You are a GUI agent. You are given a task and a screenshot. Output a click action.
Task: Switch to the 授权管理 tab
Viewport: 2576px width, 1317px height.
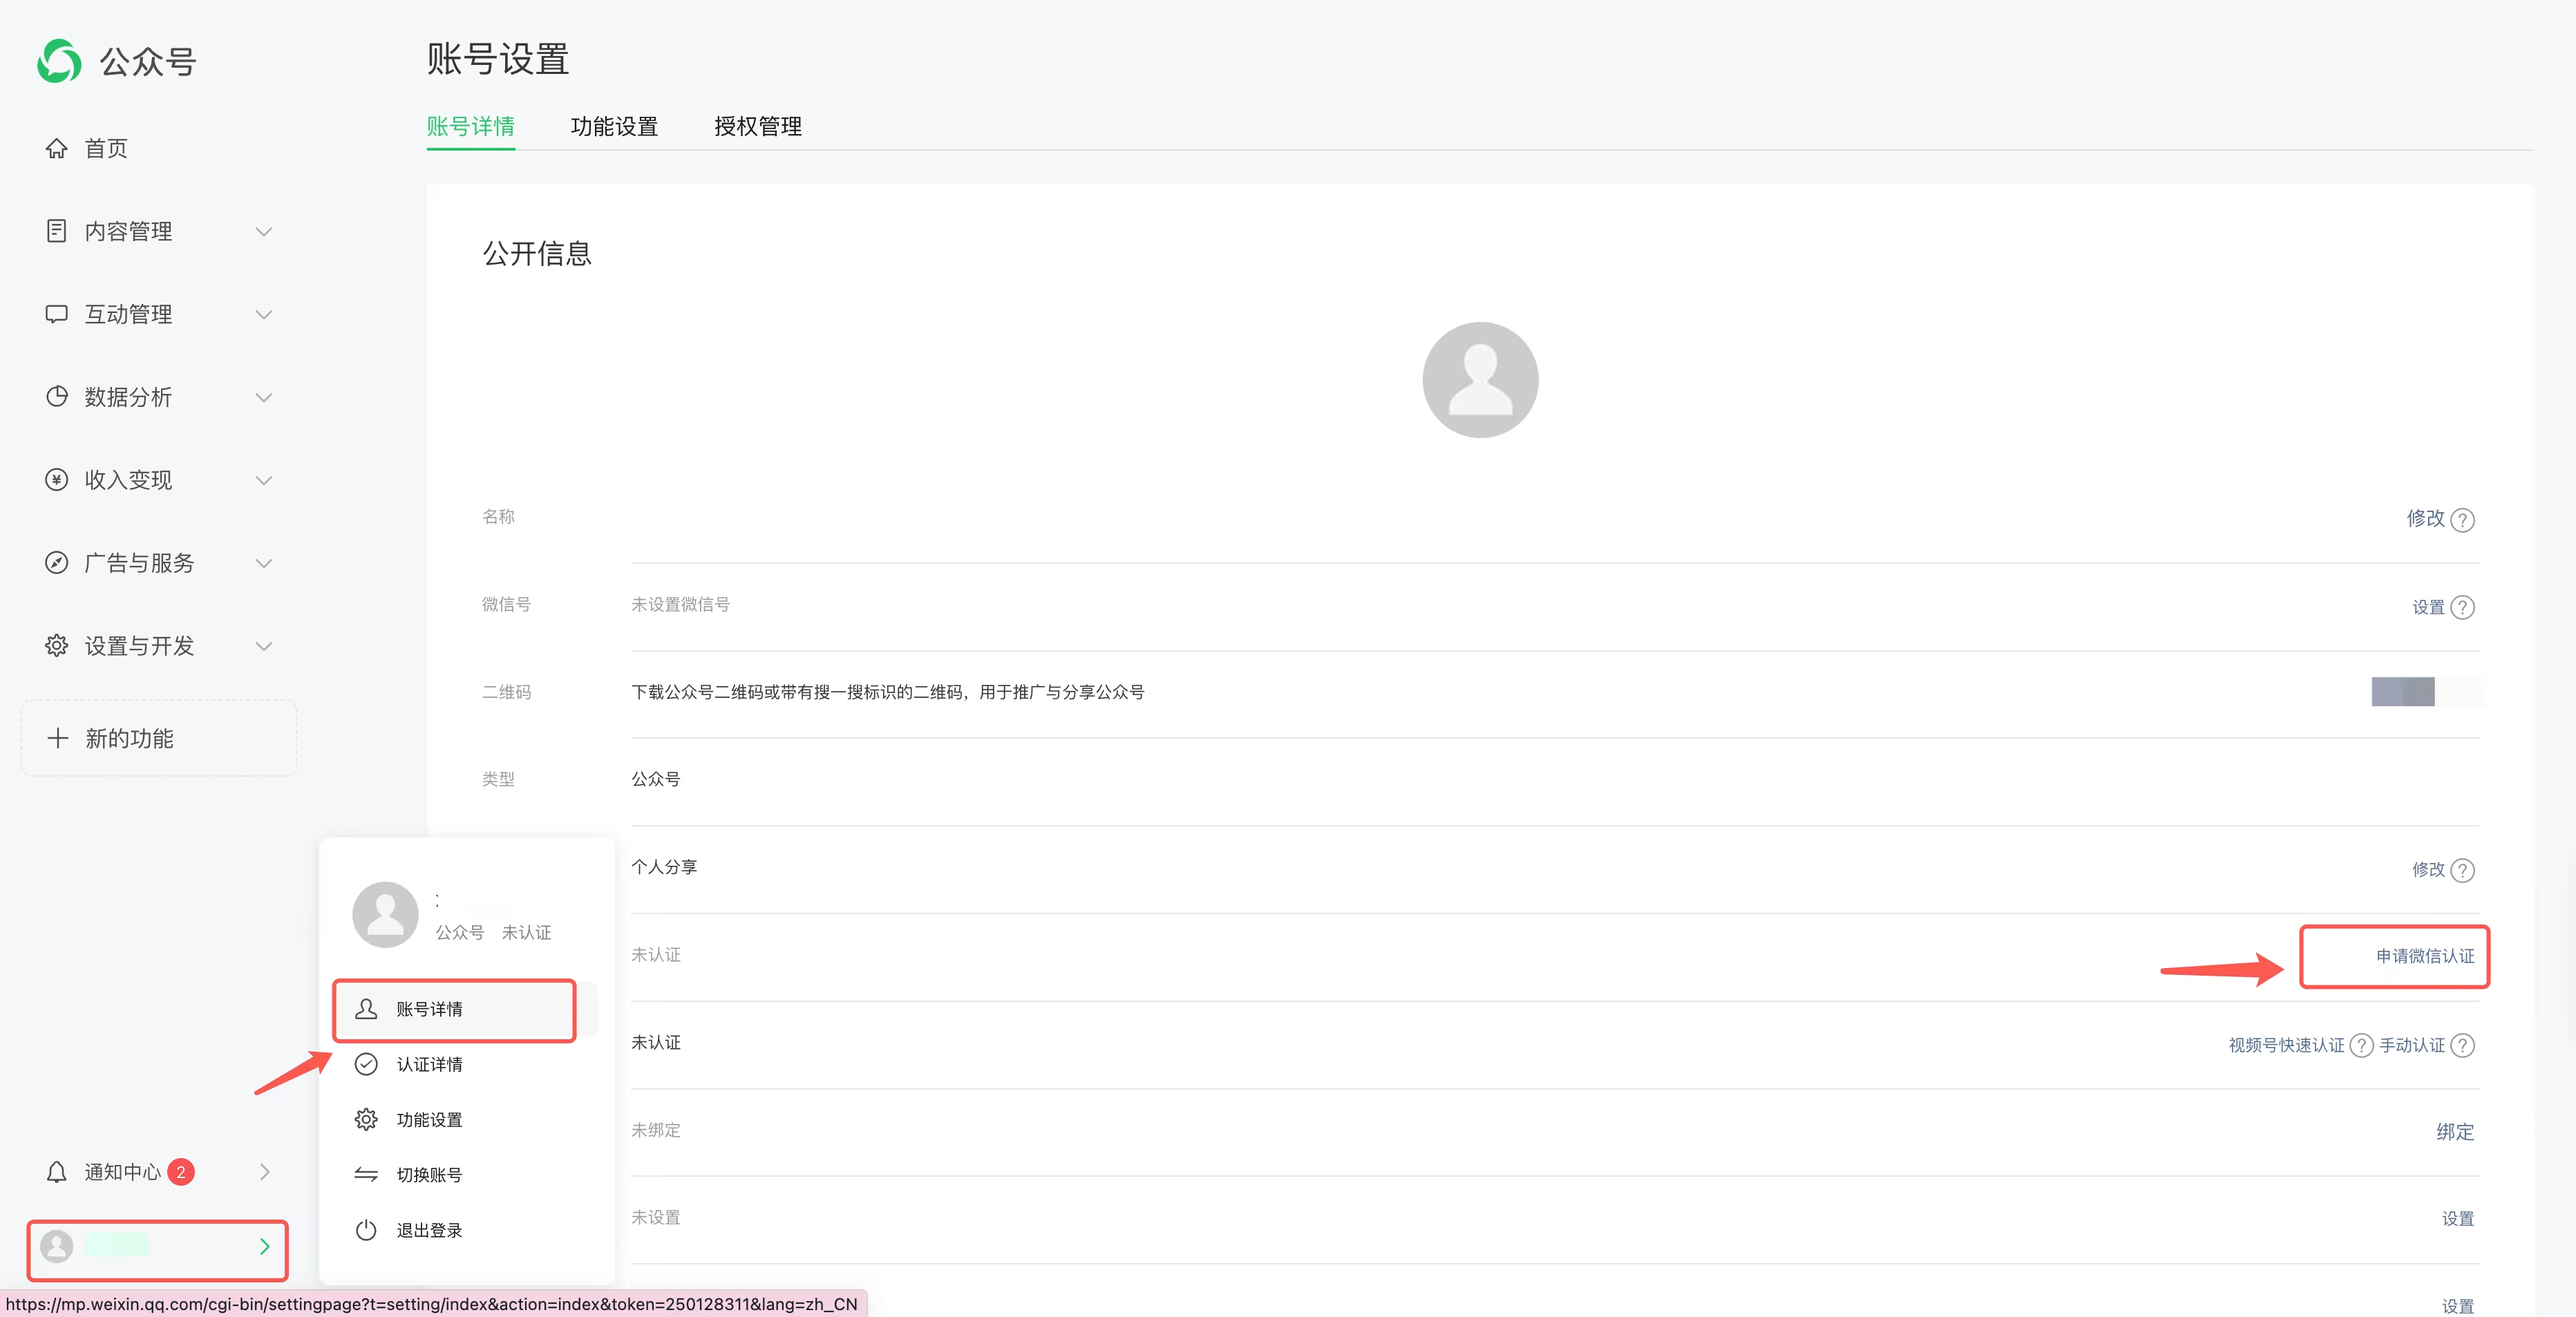(x=757, y=126)
